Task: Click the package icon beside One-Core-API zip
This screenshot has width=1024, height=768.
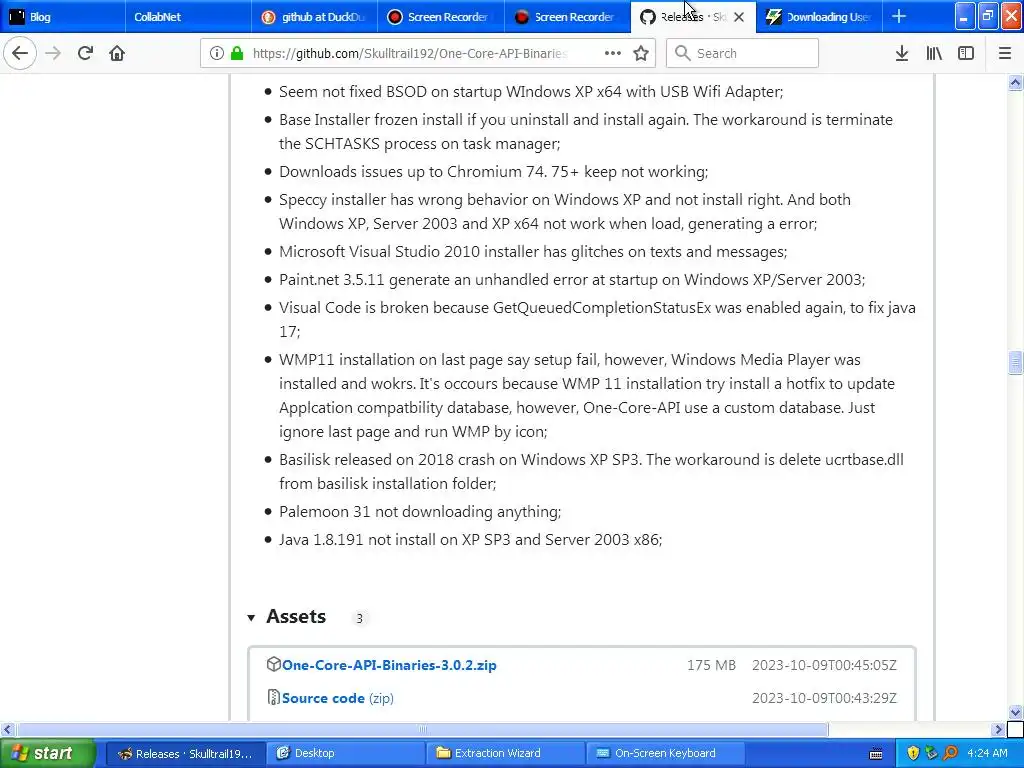Action: [x=274, y=664]
